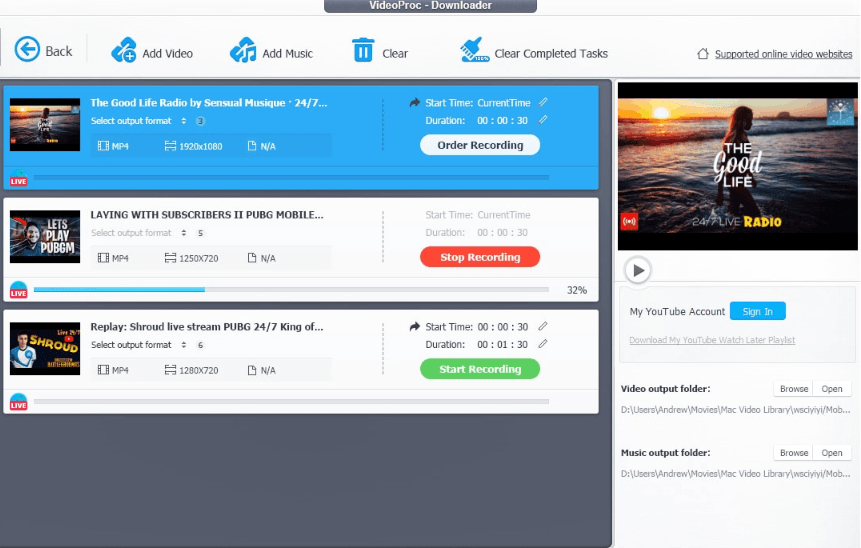This screenshot has width=861, height=548.
Task: Expand output format for Good Life Radio
Action: 184,121
